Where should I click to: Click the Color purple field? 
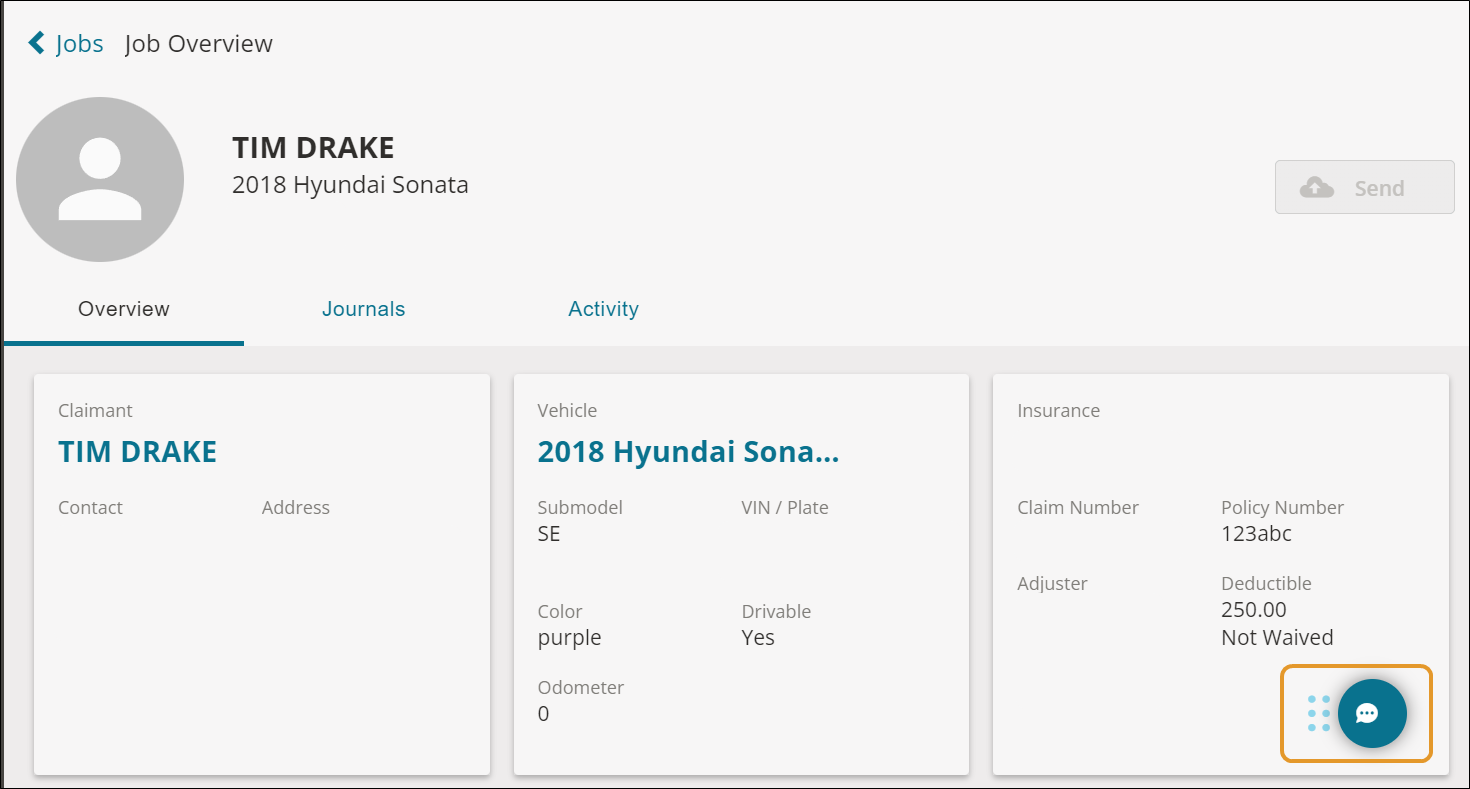tap(569, 625)
